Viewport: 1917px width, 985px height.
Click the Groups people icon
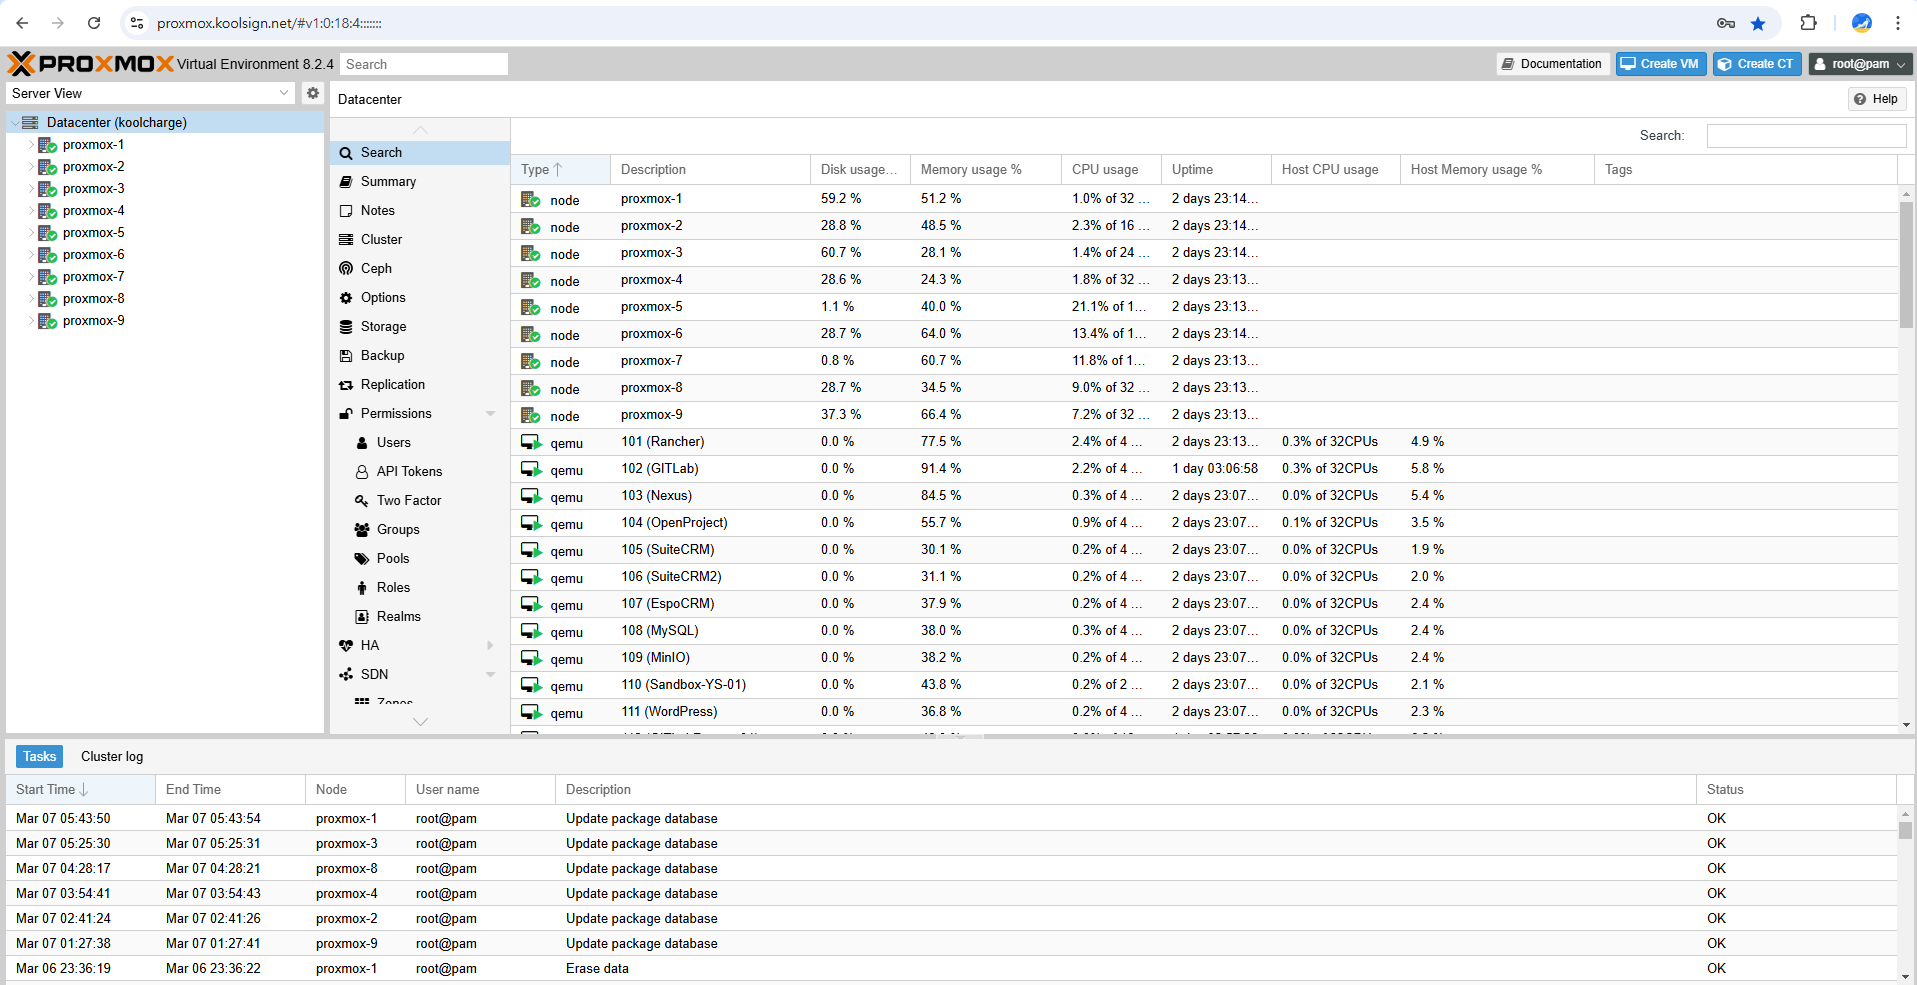362,530
